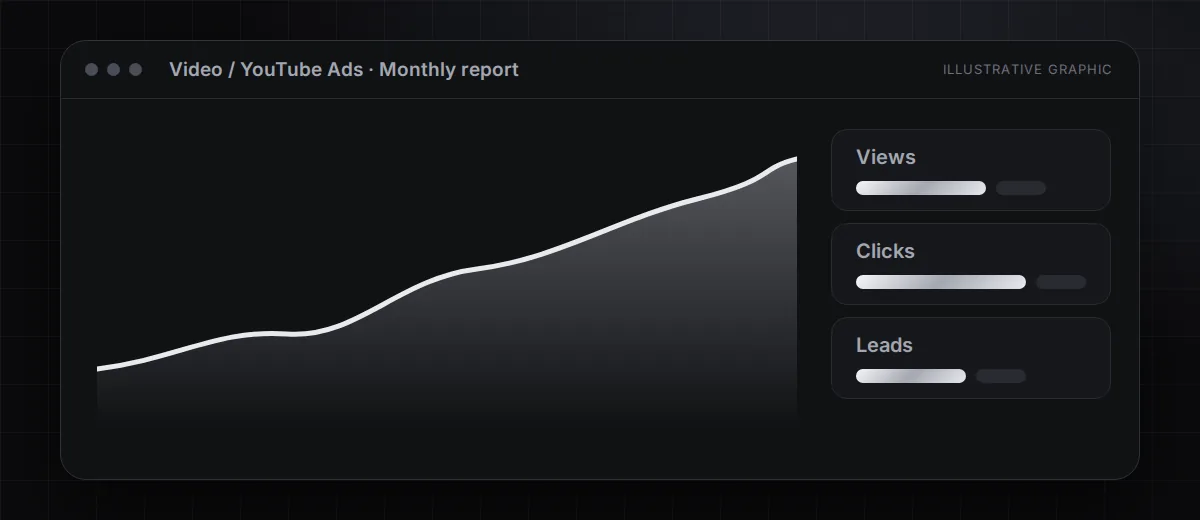1200x520 pixels.
Task: Click the "Video / YouTube Ads · Monthly report" title
Action: (x=344, y=70)
